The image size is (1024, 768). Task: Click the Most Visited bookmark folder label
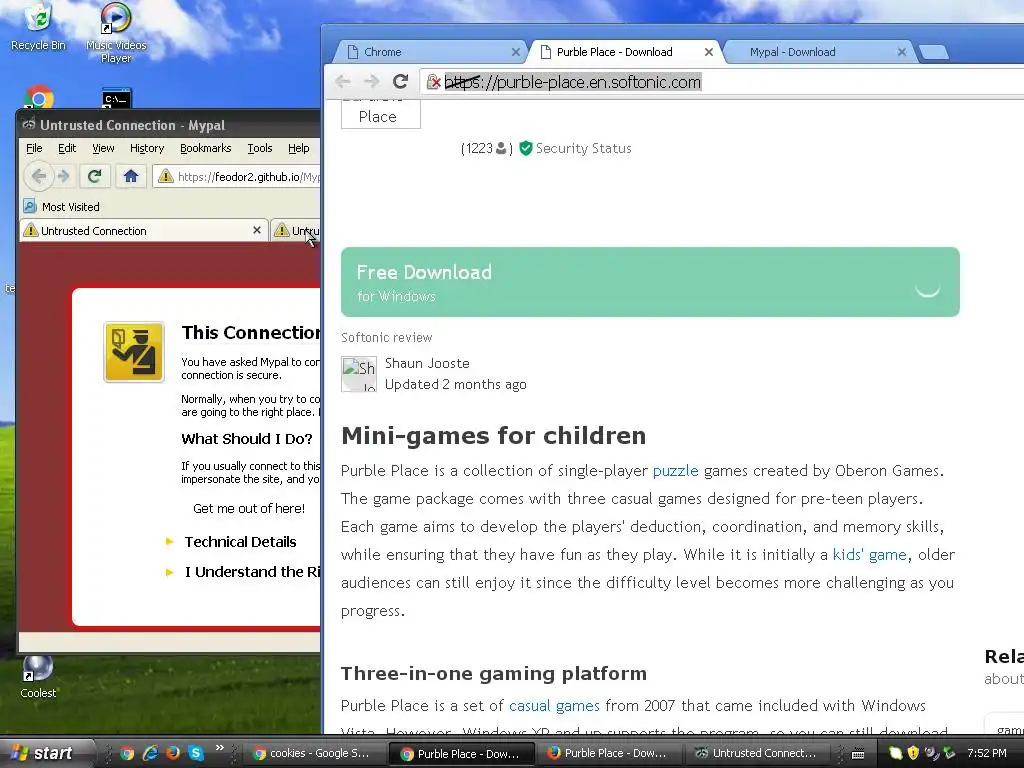coord(71,206)
